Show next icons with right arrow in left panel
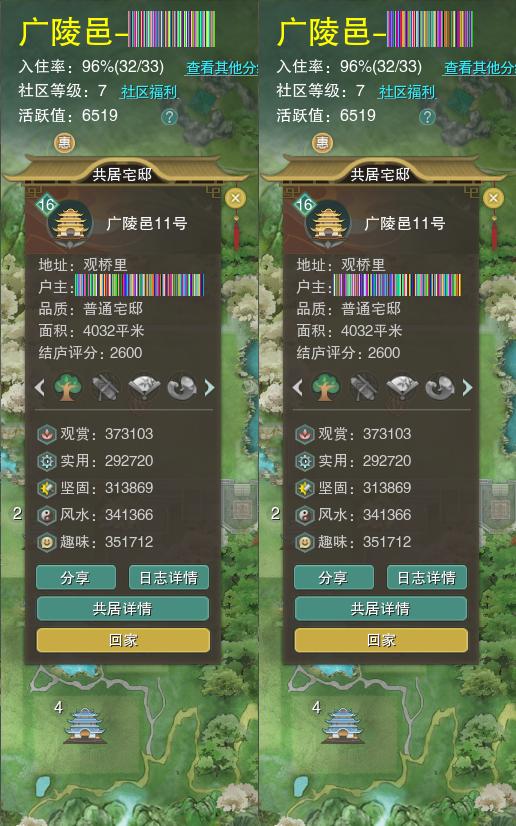This screenshot has height=826, width=516. pos(209,388)
